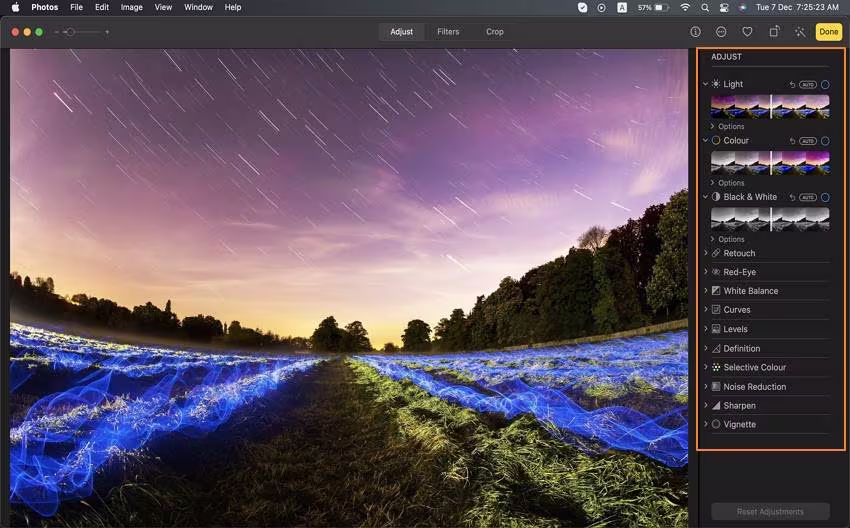850x528 pixels.
Task: Switch to the Crop tab
Action: point(495,32)
